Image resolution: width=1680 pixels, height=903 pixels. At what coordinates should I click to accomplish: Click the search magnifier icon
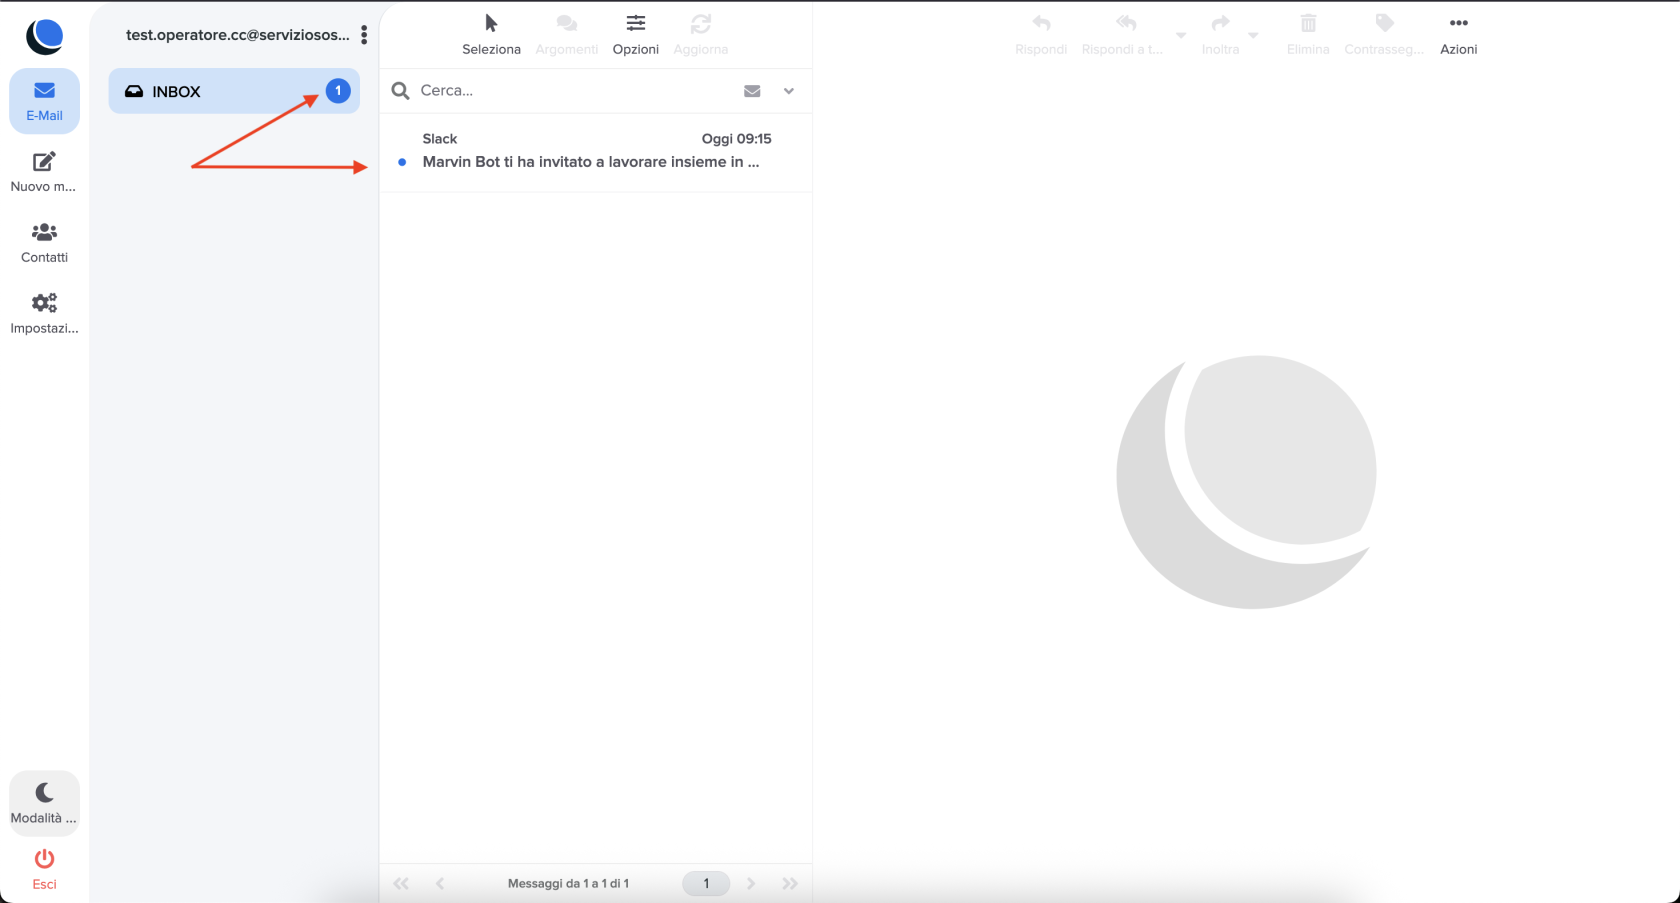coord(401,91)
